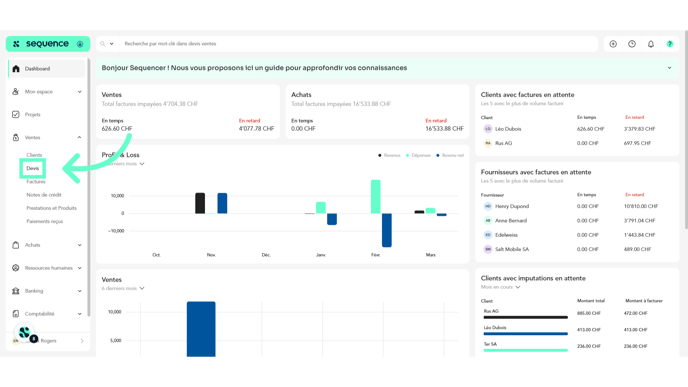Click the Projets checkbox icon
688x387 pixels.
16,115
